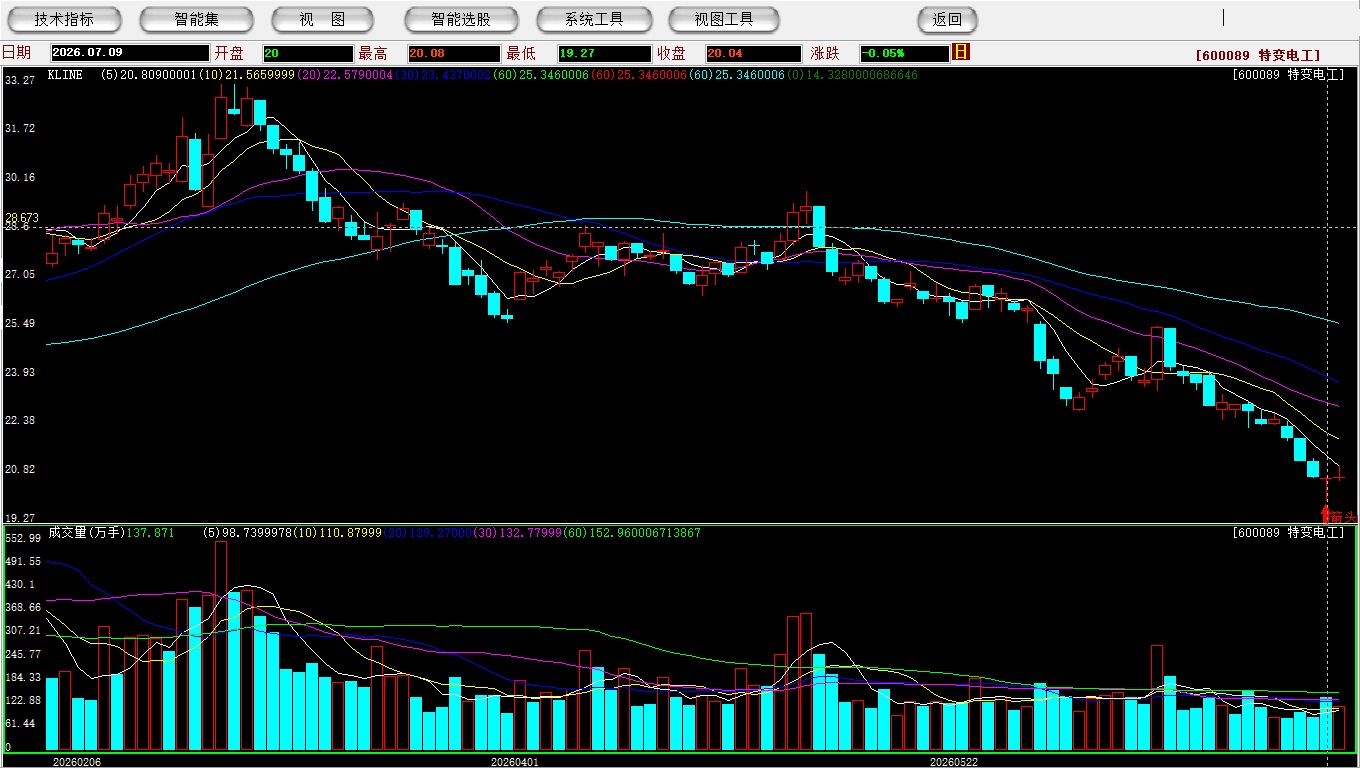Click the (60)152.960006713867 volume average value

[633, 533]
